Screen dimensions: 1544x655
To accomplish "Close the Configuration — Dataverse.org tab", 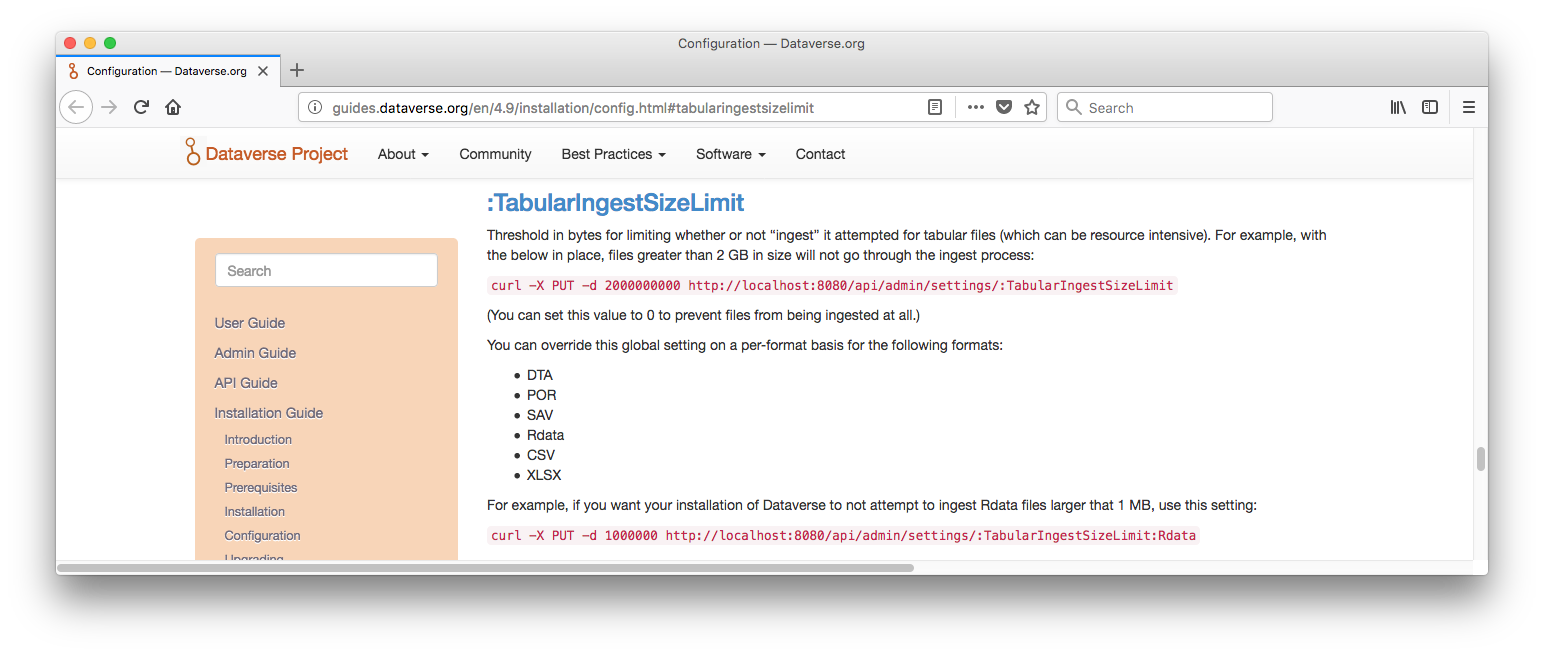I will [263, 71].
